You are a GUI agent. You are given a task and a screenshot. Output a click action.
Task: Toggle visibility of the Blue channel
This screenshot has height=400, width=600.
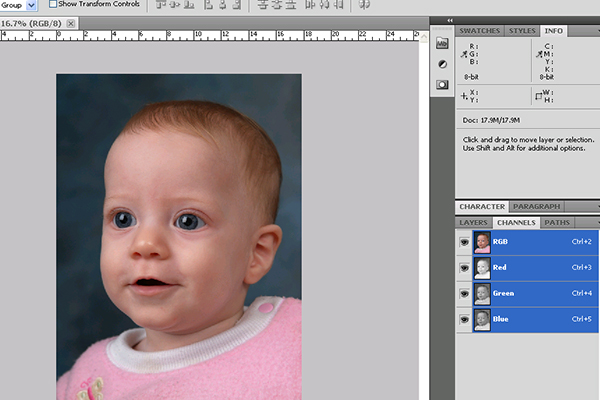[464, 319]
